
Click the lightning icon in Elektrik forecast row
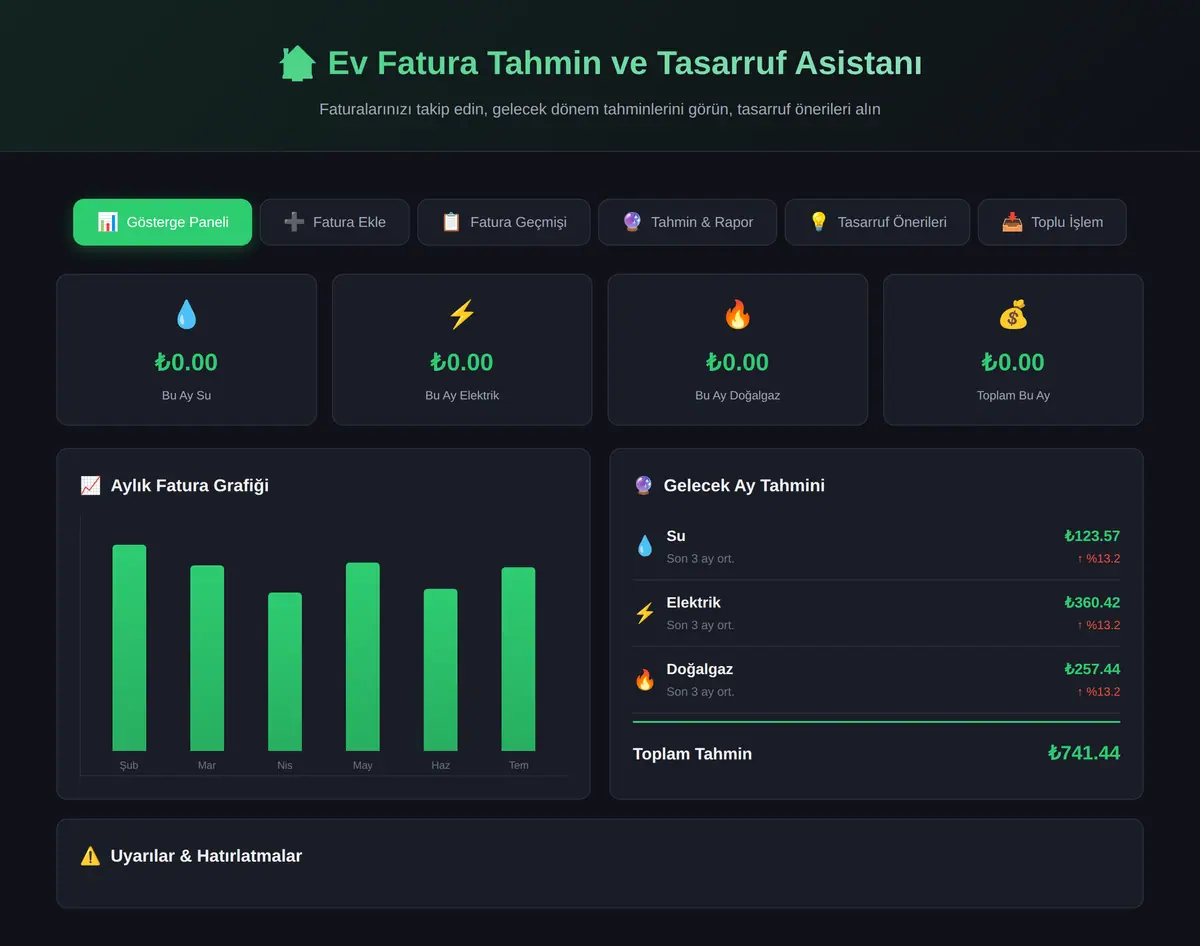[x=645, y=613]
